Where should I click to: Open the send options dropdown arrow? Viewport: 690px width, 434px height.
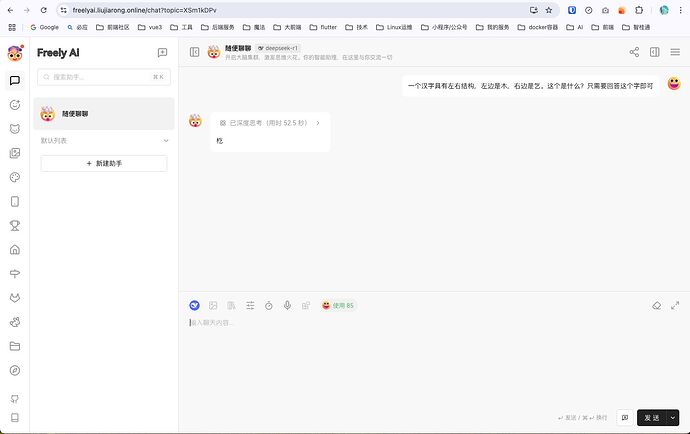673,418
